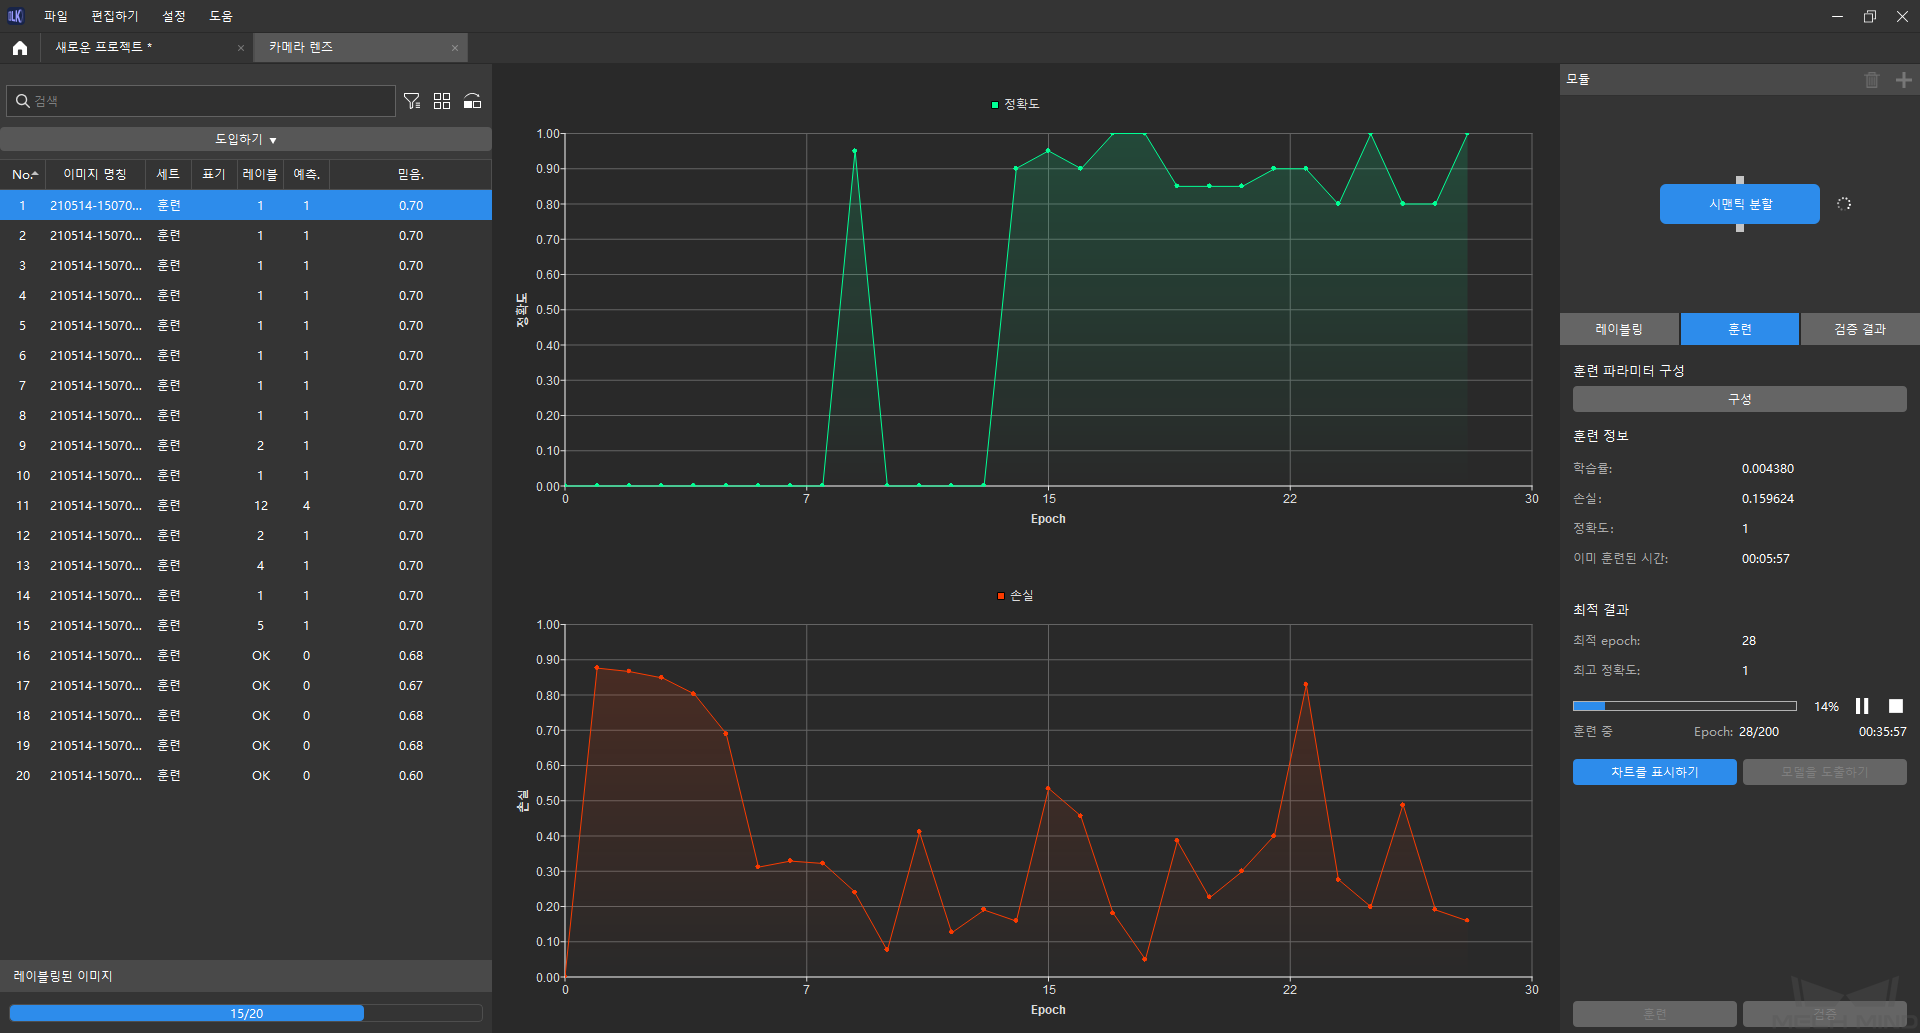This screenshot has height=1033, width=1920.
Task: Select row 20 with confidence 0.60
Action: pos(246,775)
